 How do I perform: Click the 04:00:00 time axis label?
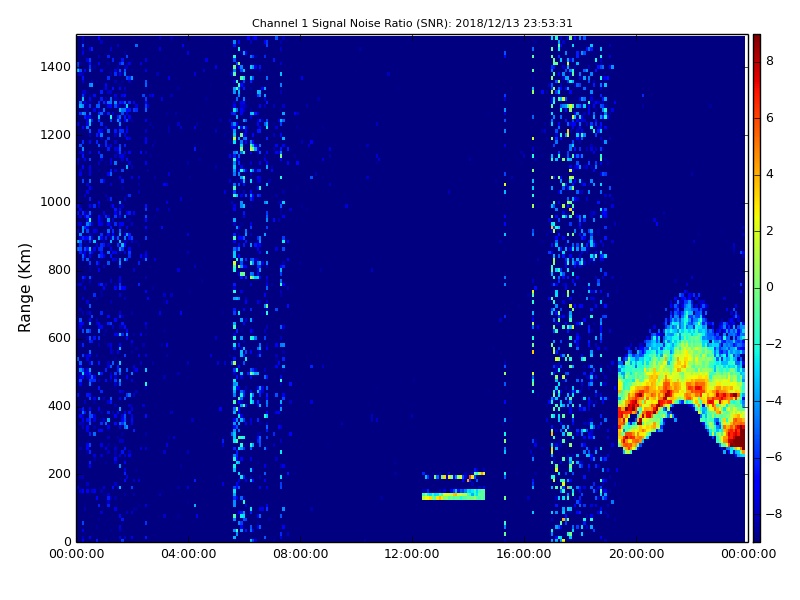[x=189, y=554]
